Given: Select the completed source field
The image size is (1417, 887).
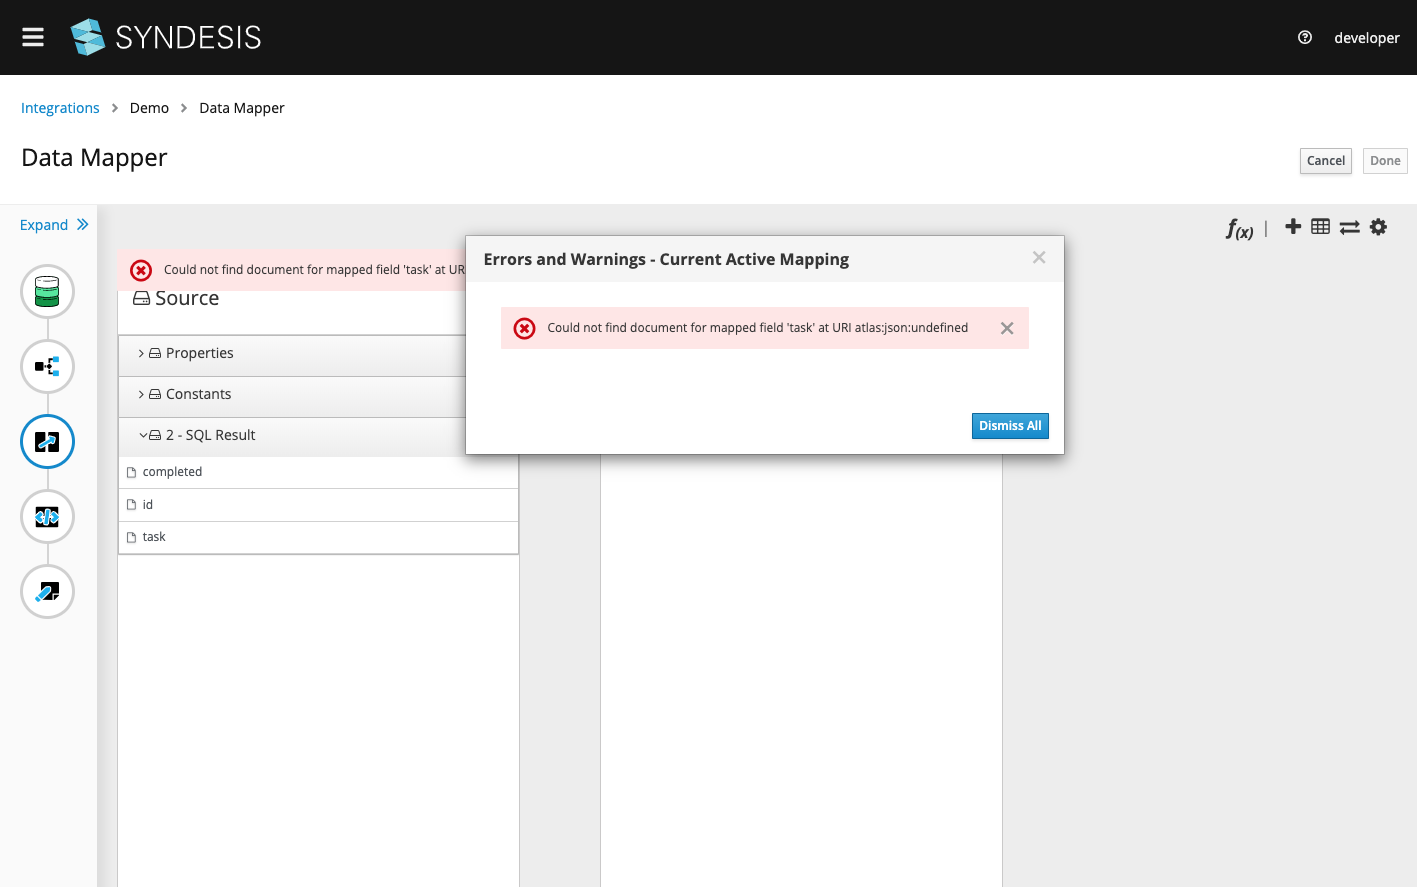Looking at the screenshot, I should tap(318, 472).
